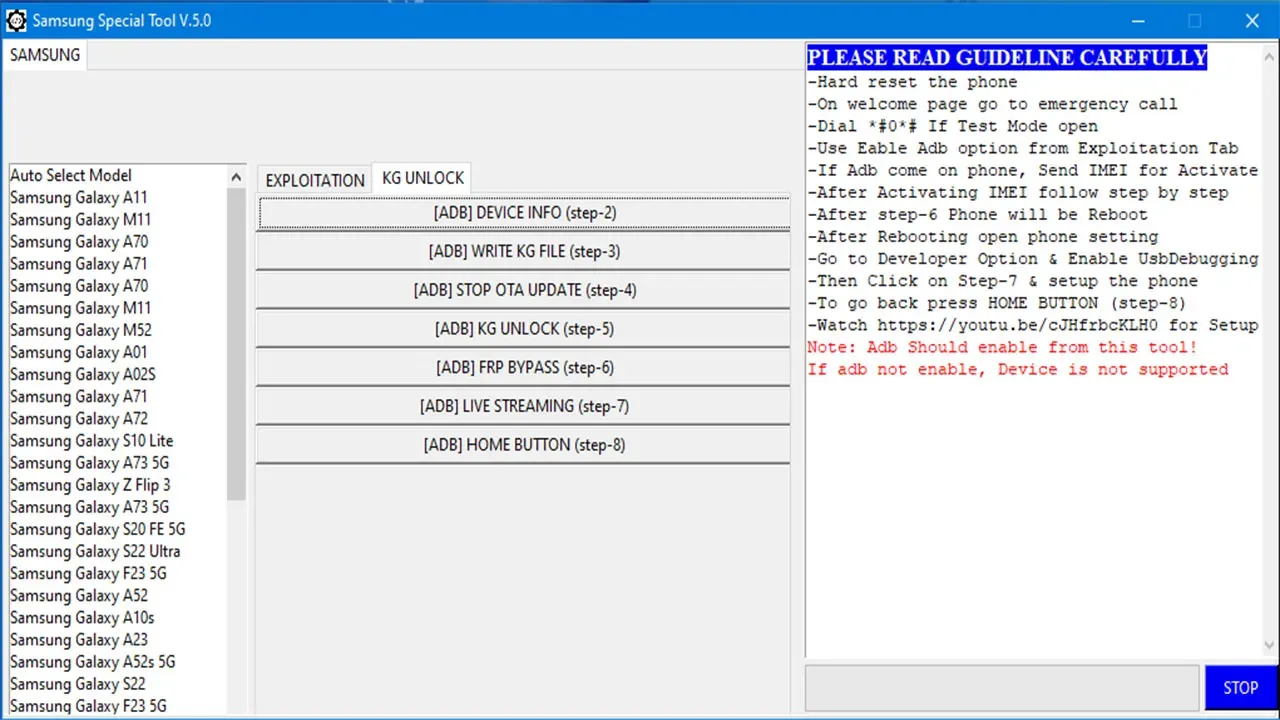Click the guideline panel scroll-down arrow

point(1270,645)
